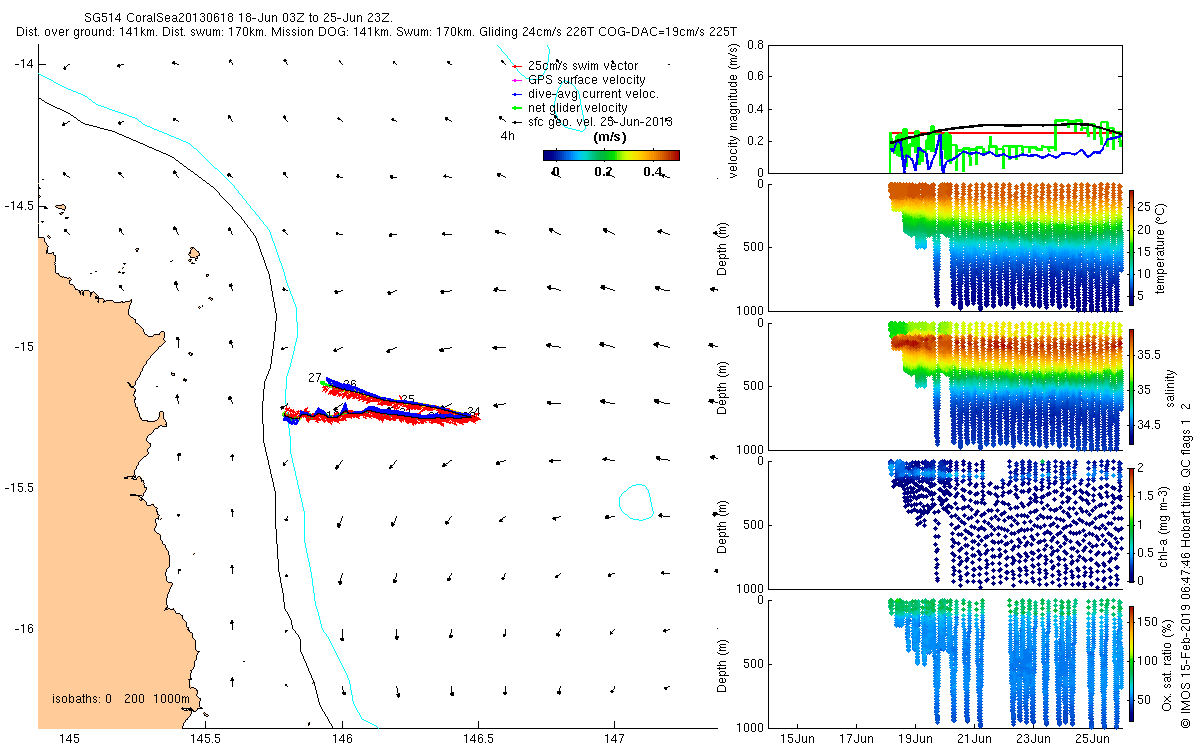Click the track day marker '26'
This screenshot has height=750, width=1200.
350,384
